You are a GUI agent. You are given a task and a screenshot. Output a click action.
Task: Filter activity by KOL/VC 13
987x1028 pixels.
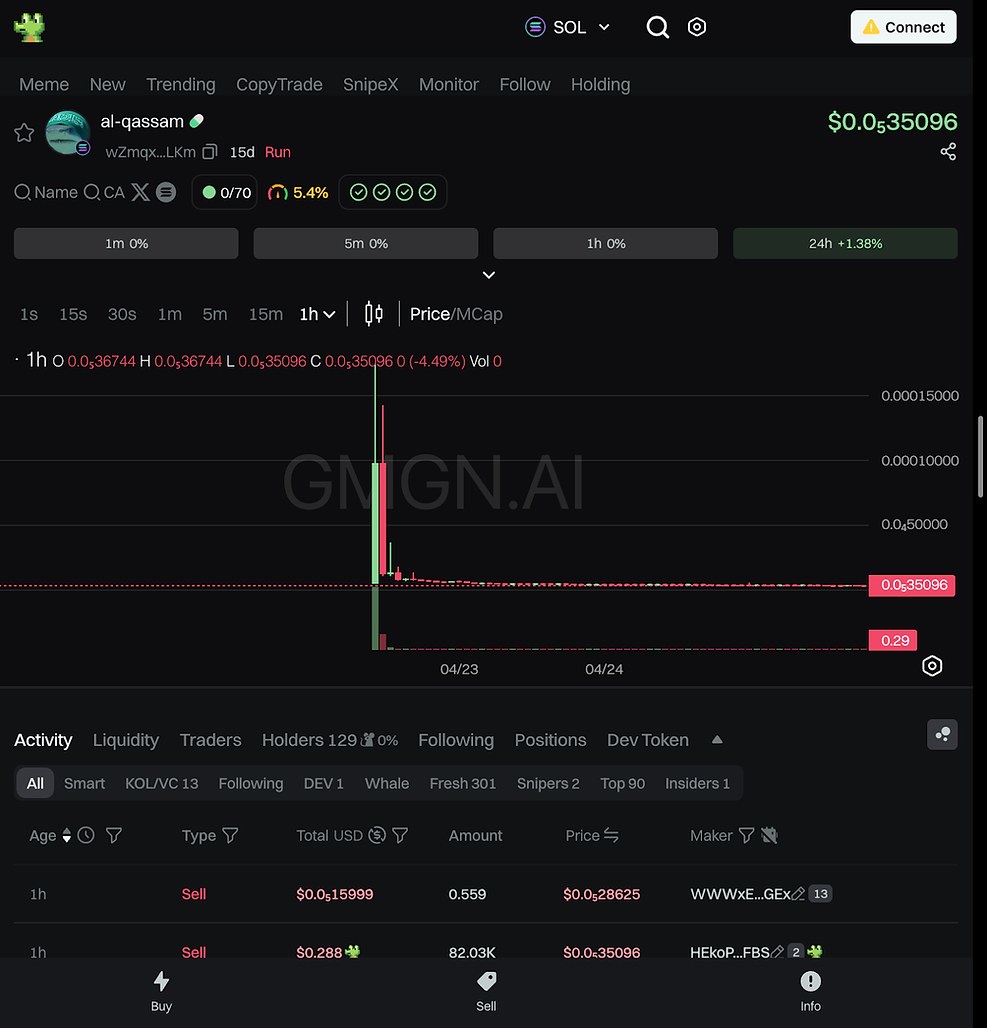161,783
